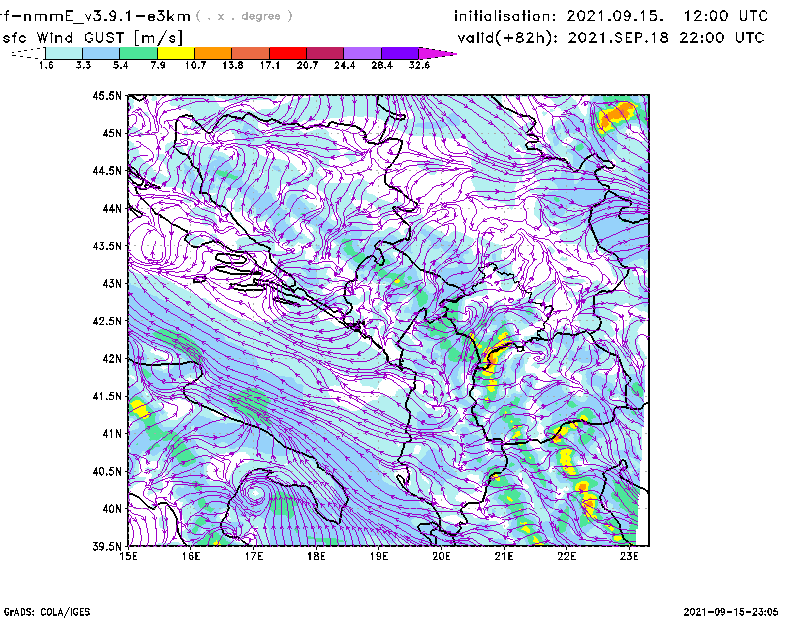Click the model name 'nmmE_v3.9.1-e3km' text
Image resolution: width=800 pixels, height=618 pixels.
point(106,16)
